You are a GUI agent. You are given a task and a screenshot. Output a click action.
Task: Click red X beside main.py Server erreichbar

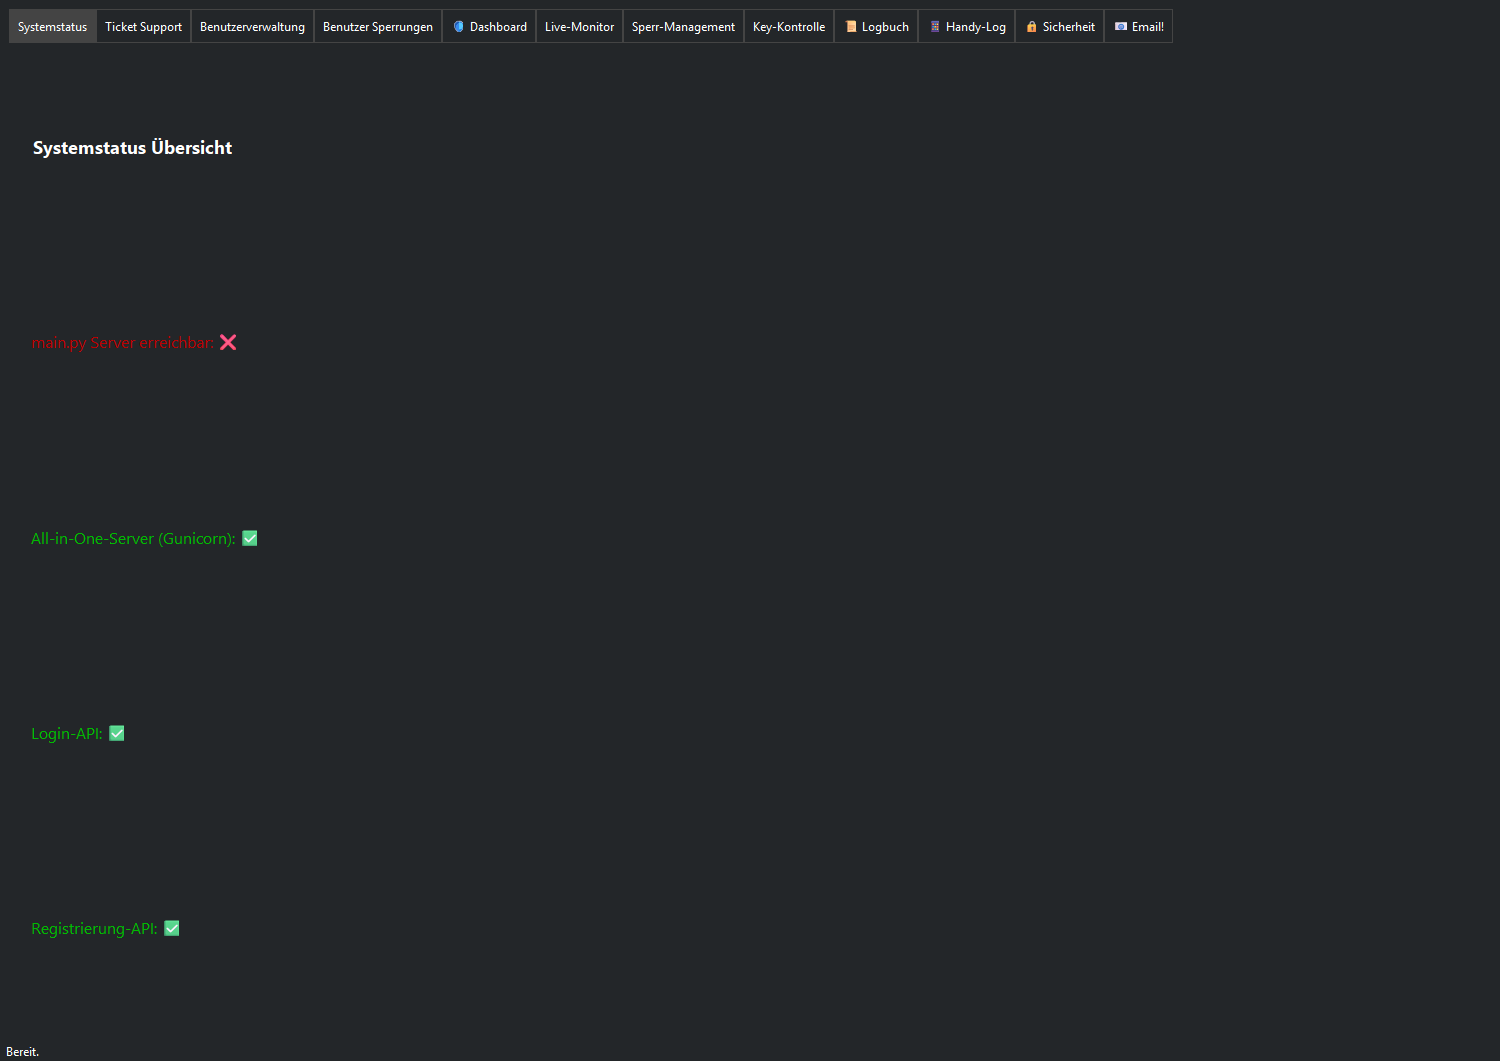[228, 342]
